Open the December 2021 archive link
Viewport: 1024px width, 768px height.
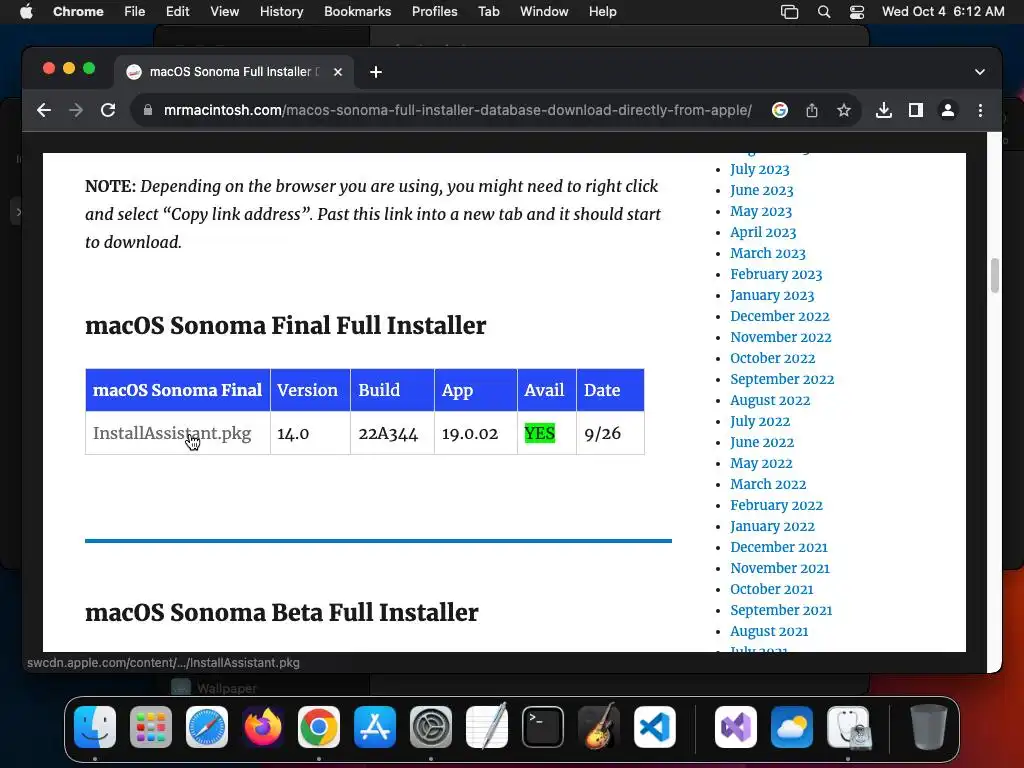coord(778,547)
